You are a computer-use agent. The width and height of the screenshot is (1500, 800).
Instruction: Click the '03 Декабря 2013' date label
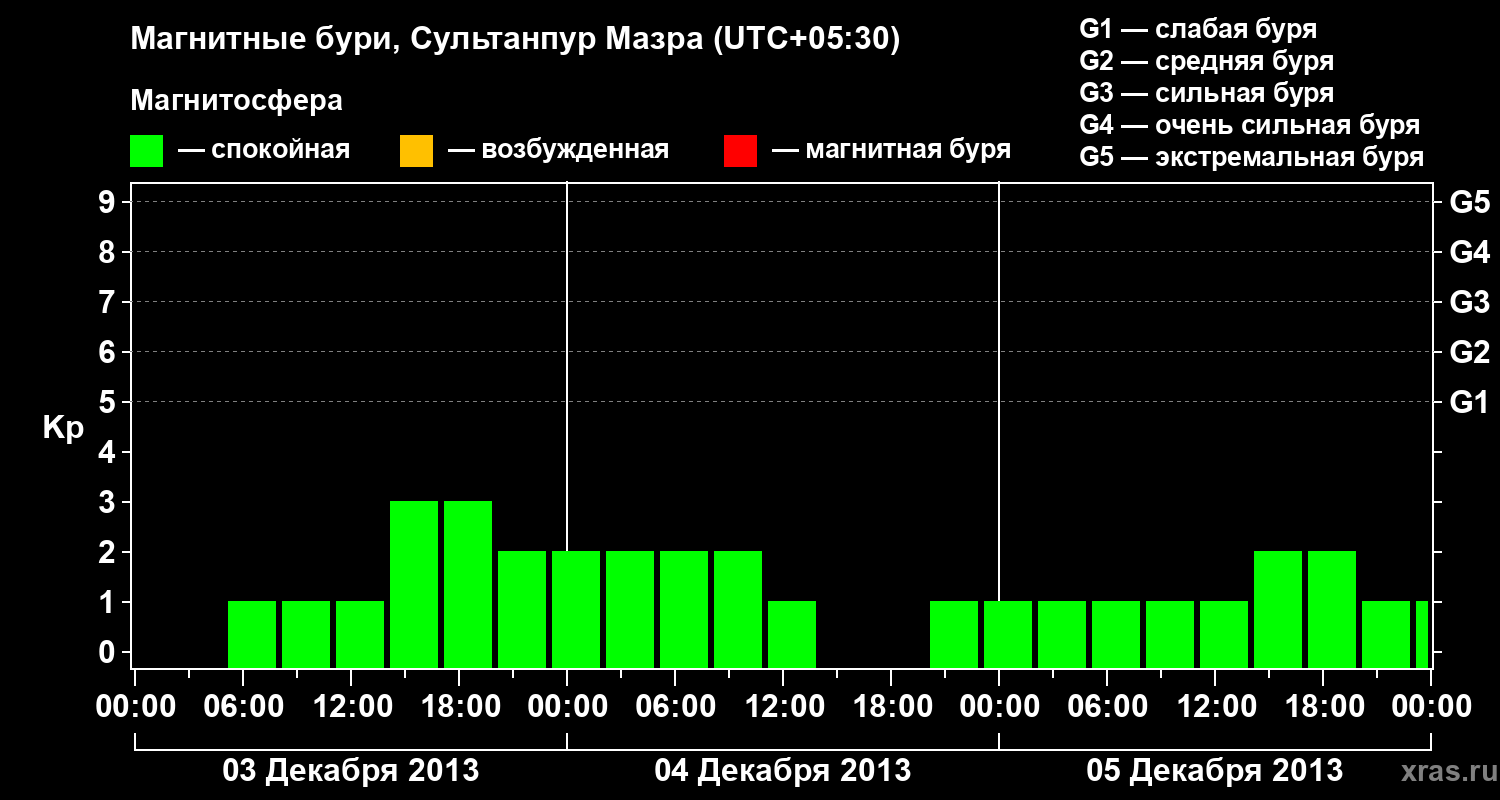(x=350, y=771)
